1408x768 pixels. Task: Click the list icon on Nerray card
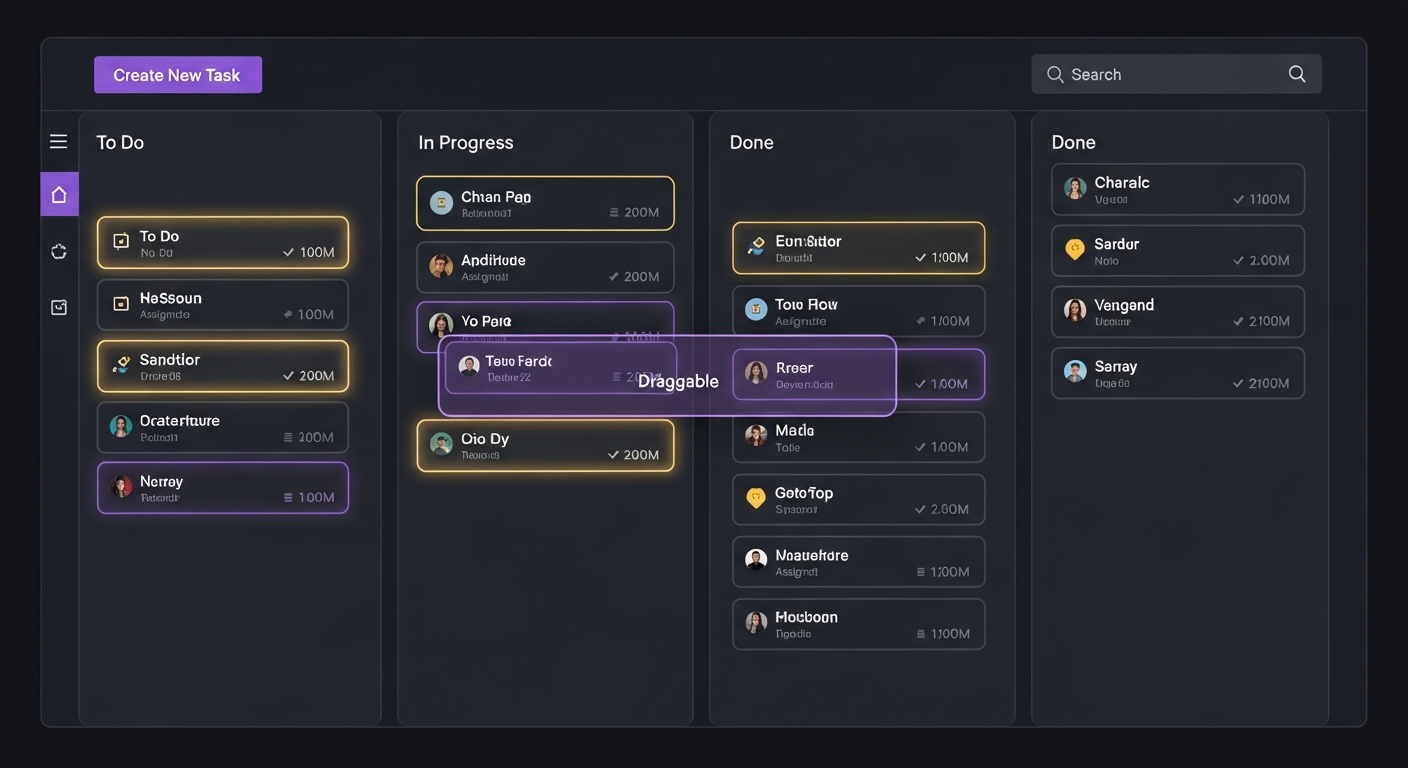288,497
